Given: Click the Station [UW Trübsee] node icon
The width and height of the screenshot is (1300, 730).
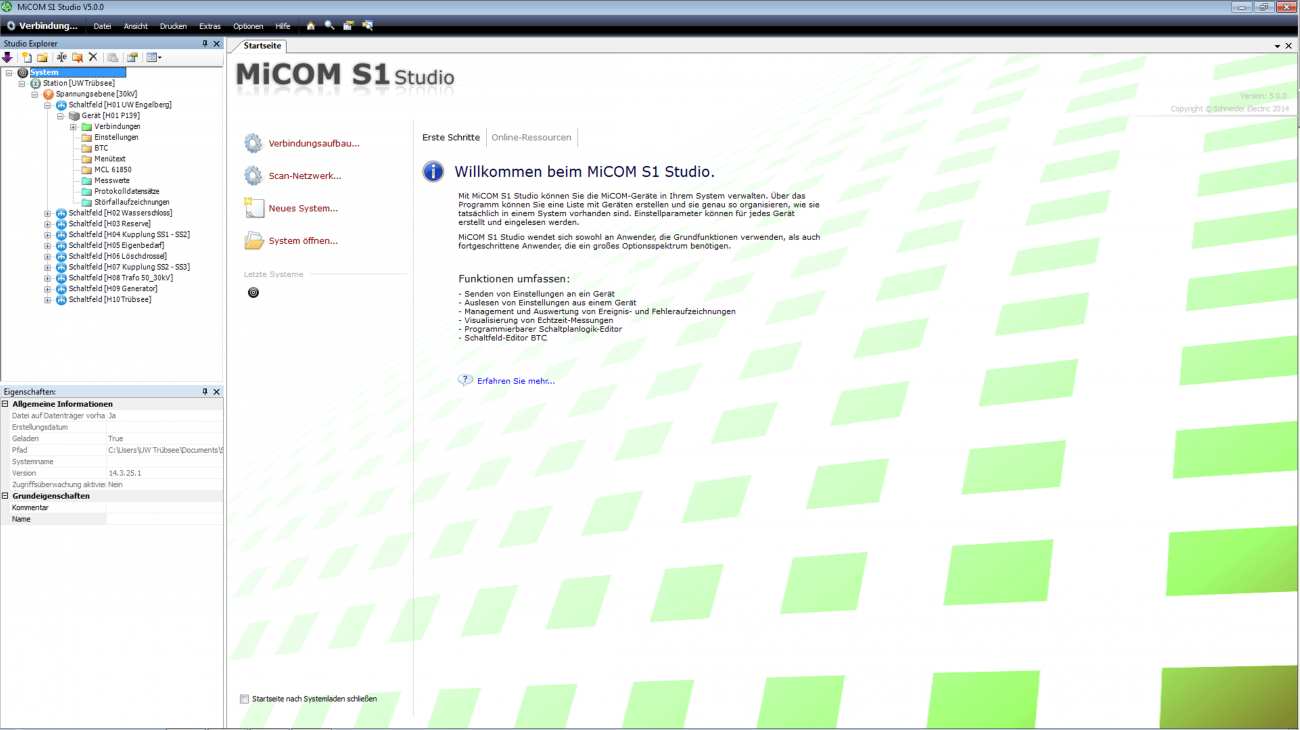Looking at the screenshot, I should 35,83.
